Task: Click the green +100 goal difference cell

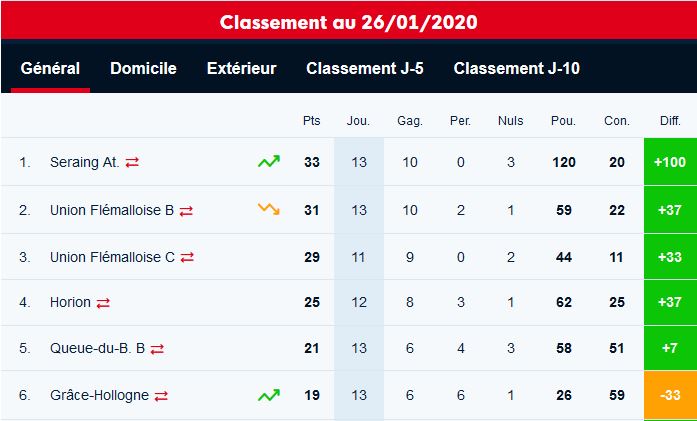Action: [x=670, y=162]
